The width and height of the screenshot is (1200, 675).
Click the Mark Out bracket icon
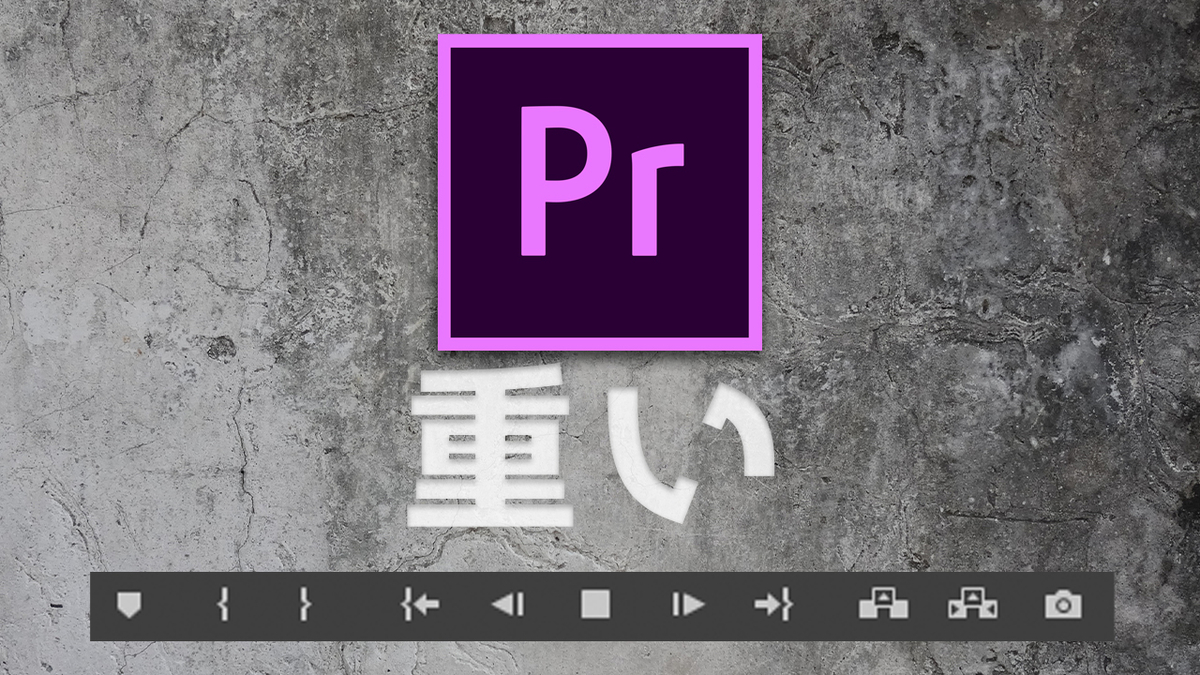coord(305,604)
